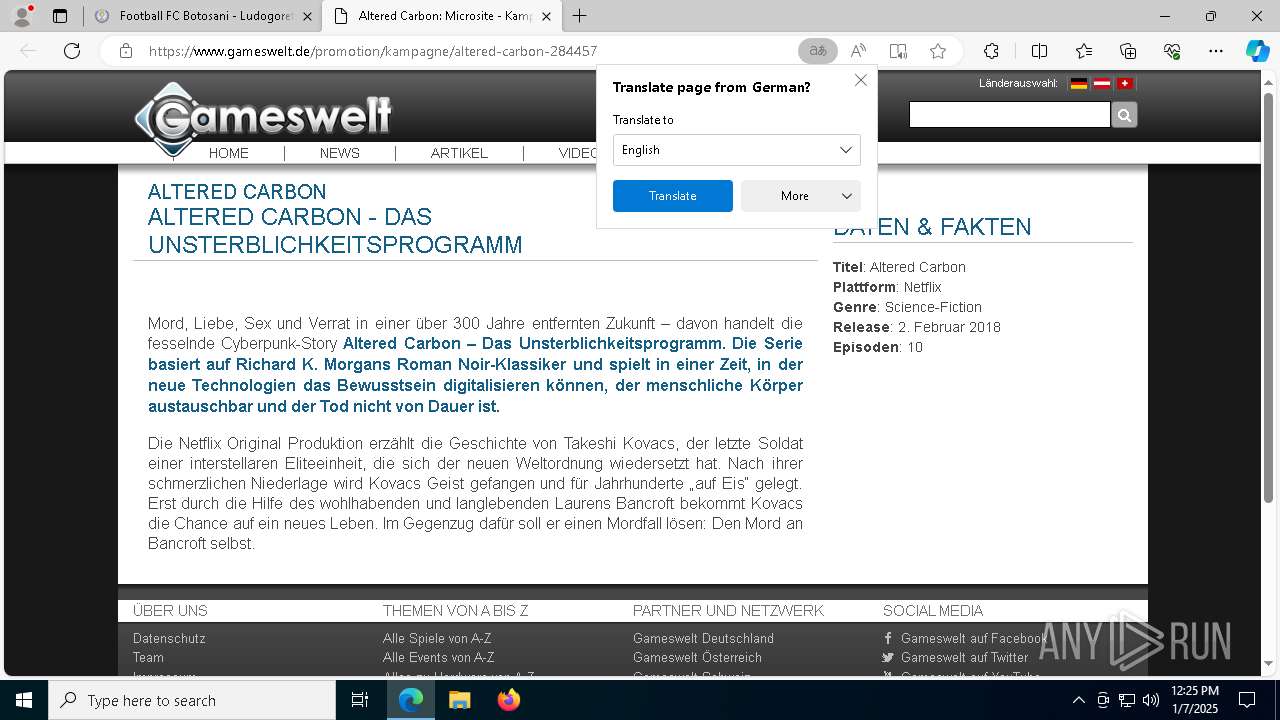The width and height of the screenshot is (1280, 720).
Task: Expand the Translate to English dropdown
Action: pos(737,150)
